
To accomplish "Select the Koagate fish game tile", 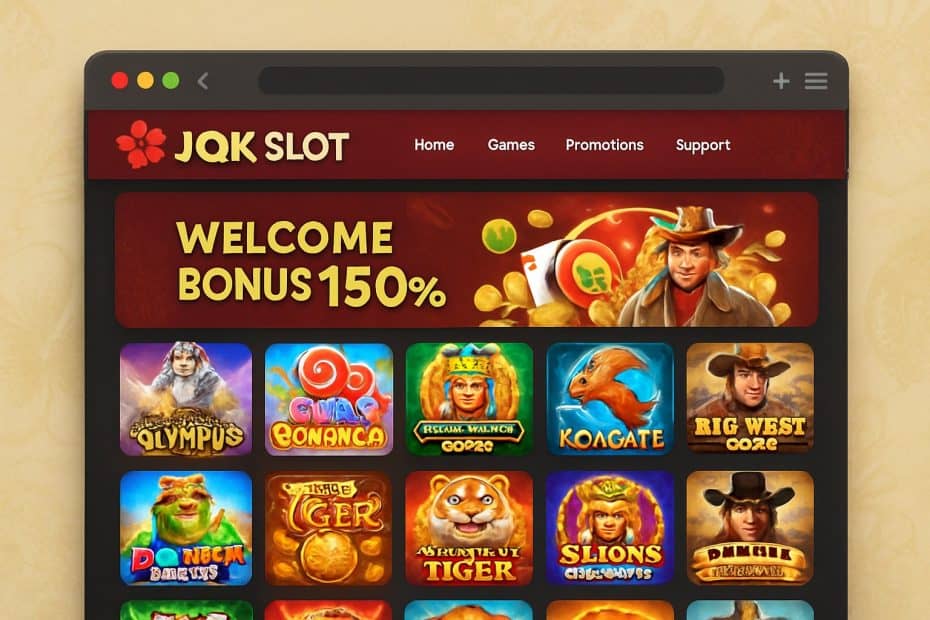I will tap(610, 399).
